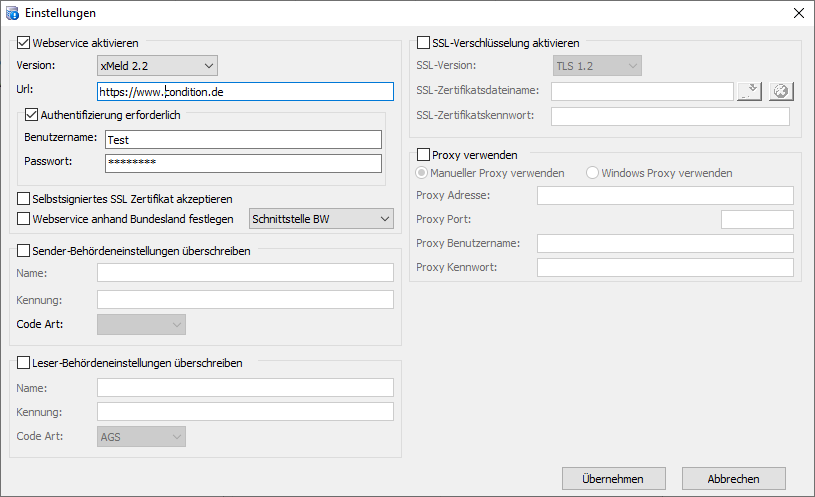The height and width of the screenshot is (497, 815).
Task: Select Windows Proxy verwenden radio button
Action: (593, 173)
